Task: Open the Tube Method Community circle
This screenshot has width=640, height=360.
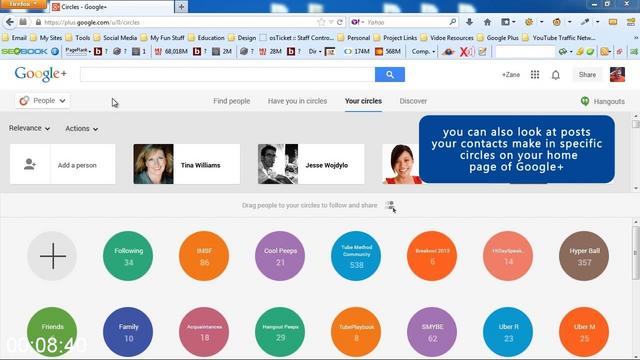Action: 356,256
